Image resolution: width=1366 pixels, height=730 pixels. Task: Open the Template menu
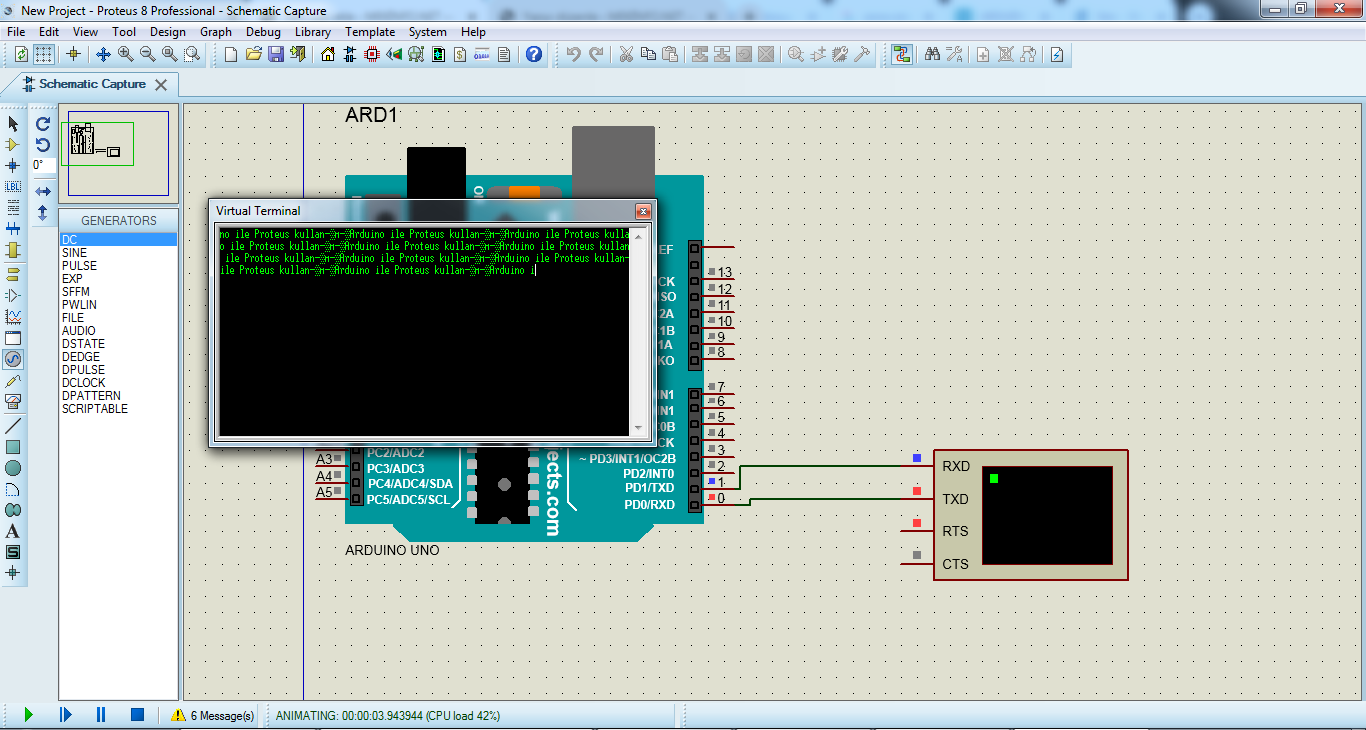pyautogui.click(x=370, y=32)
